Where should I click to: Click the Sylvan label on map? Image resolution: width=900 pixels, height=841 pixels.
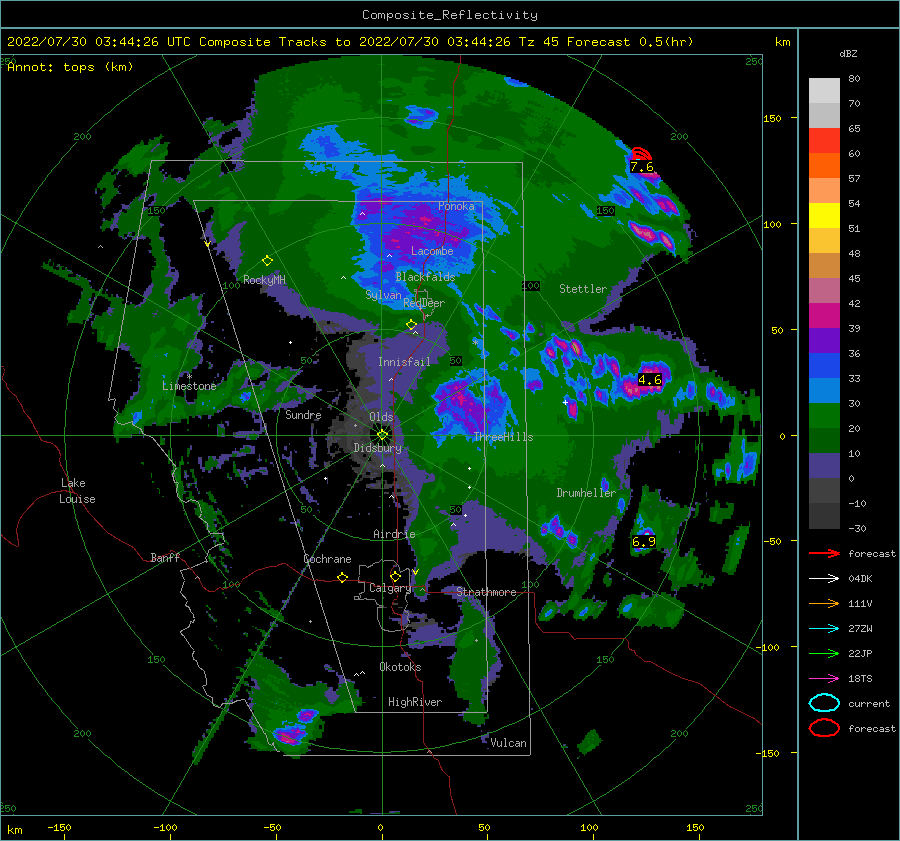point(383,295)
